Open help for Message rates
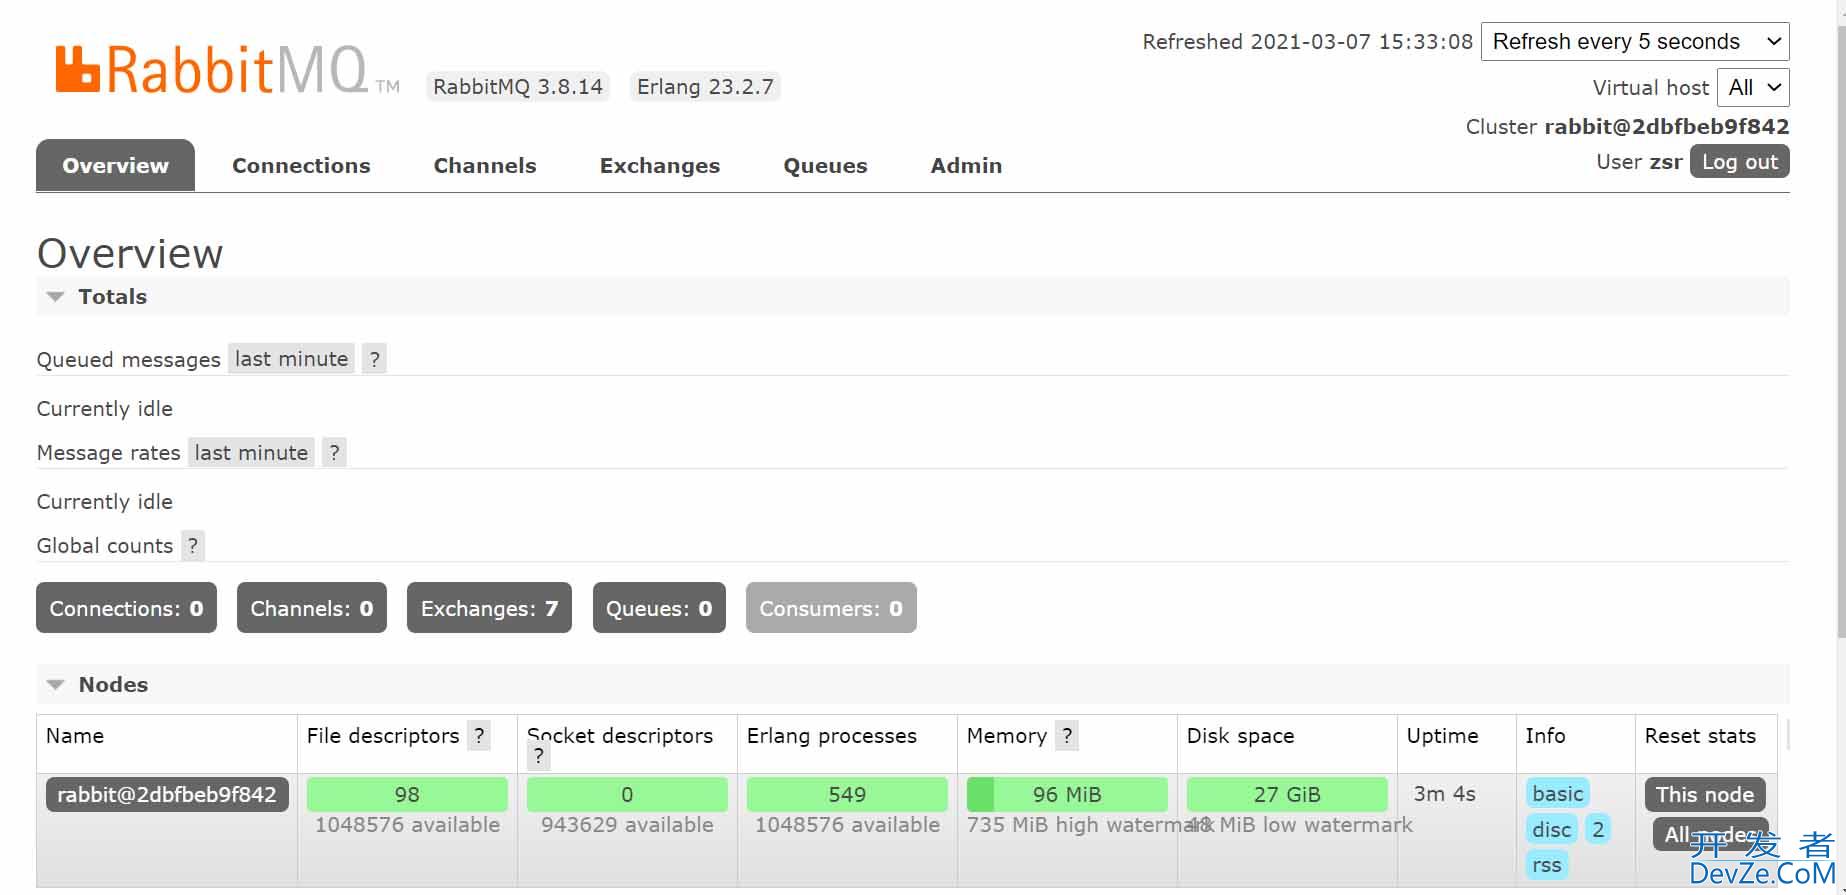The width and height of the screenshot is (1846, 895). [x=334, y=452]
